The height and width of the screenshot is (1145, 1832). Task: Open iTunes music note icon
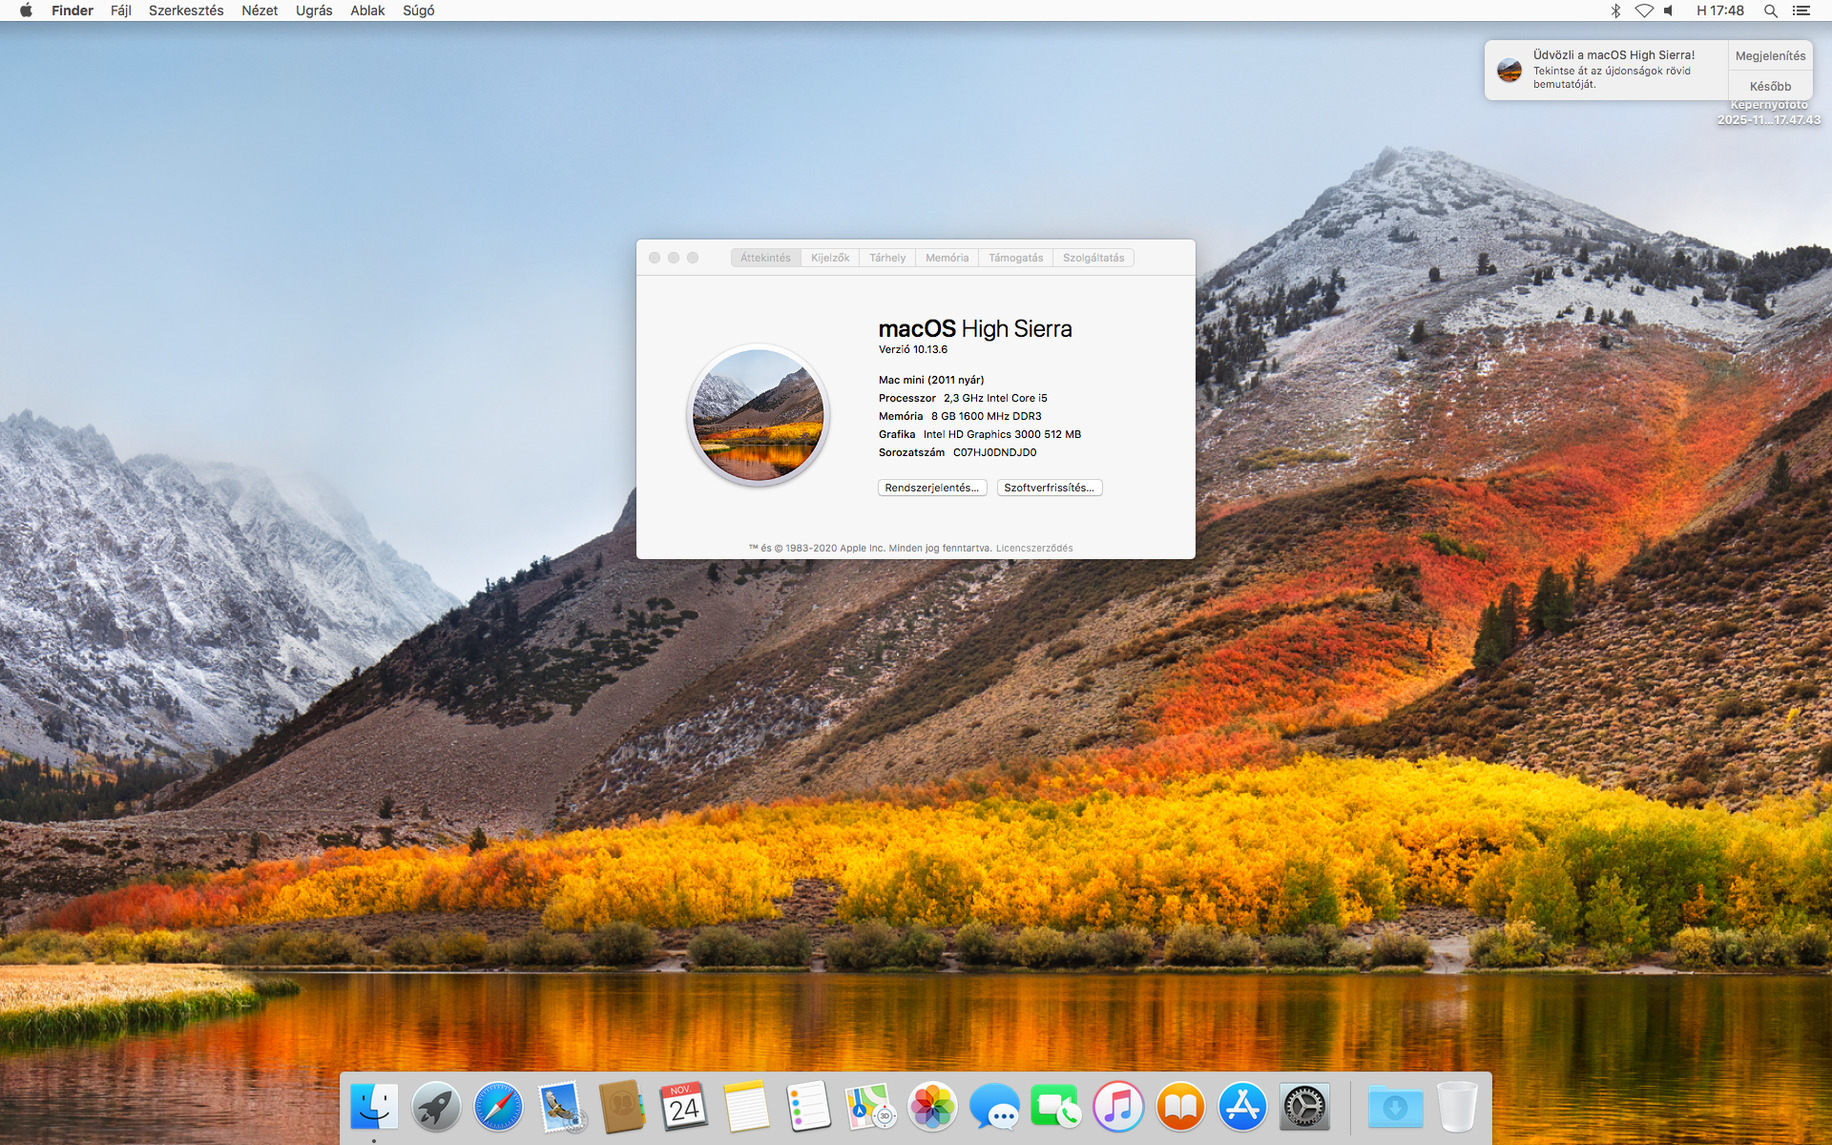click(1118, 1107)
